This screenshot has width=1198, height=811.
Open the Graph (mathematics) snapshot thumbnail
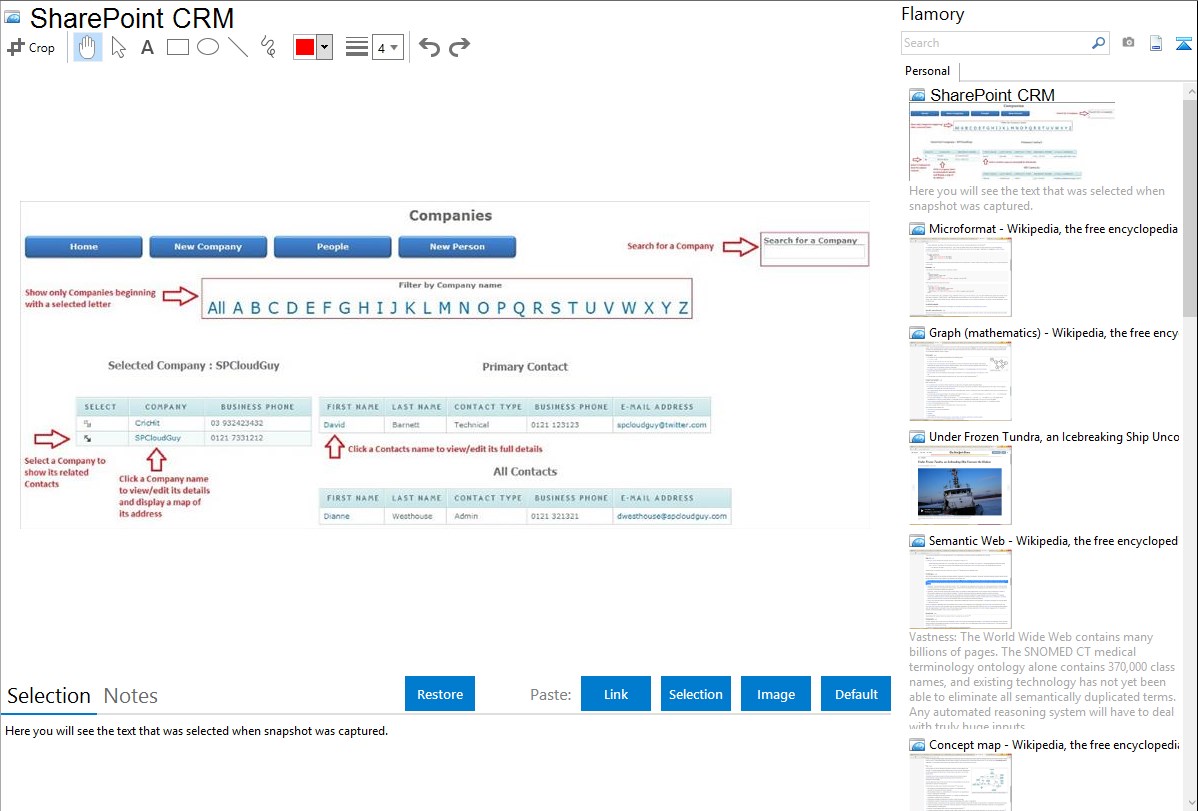click(960, 381)
